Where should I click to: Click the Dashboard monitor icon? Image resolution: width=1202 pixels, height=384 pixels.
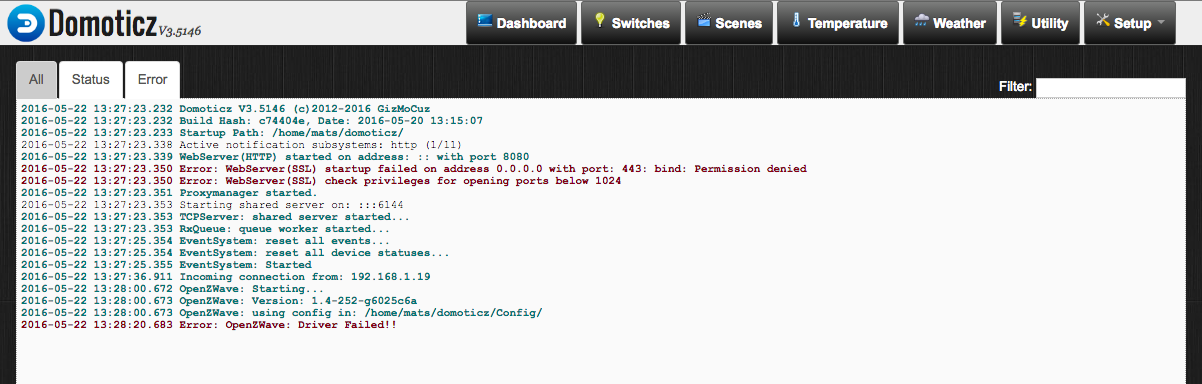tap(485, 21)
